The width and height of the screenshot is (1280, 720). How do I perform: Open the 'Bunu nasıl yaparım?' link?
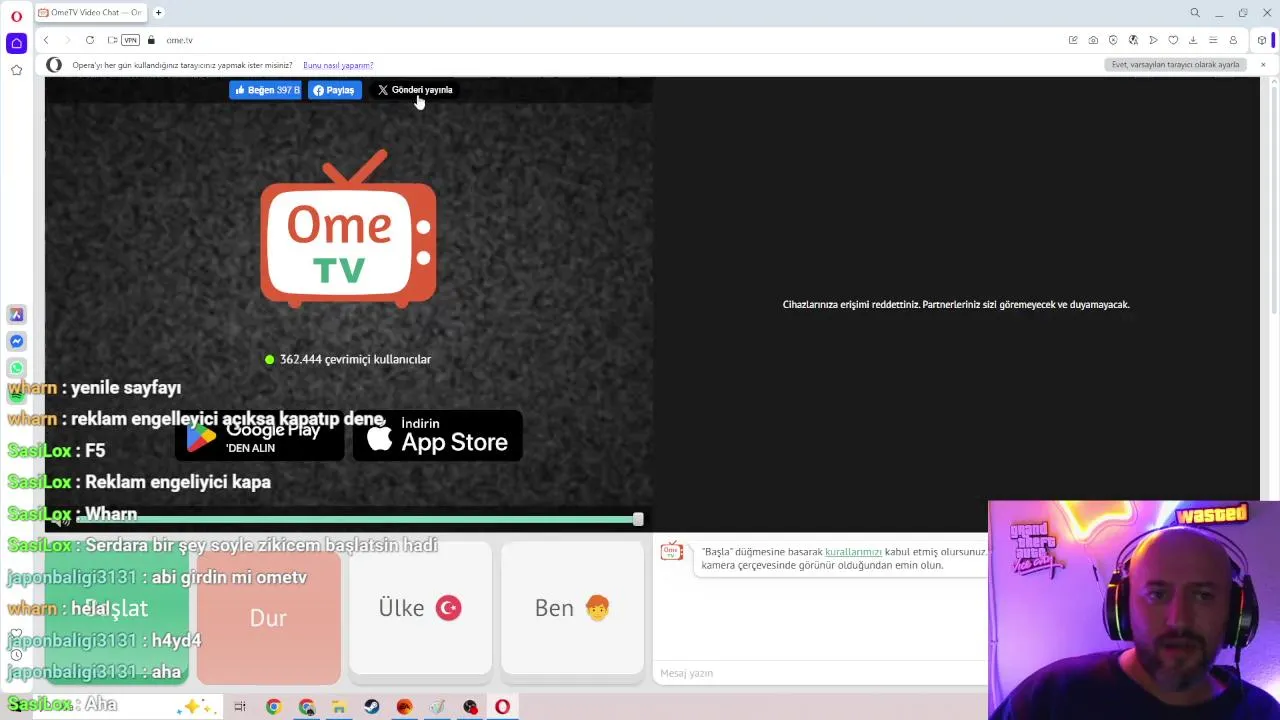(x=338, y=65)
